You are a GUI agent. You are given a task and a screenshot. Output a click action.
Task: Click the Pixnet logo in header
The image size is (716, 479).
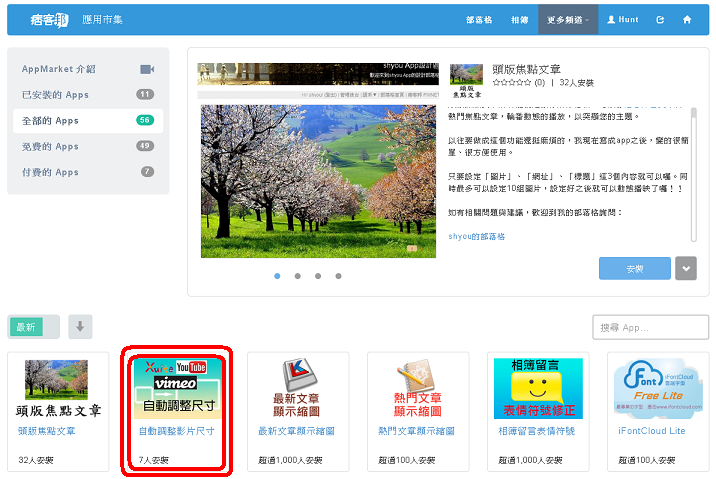pos(49,20)
